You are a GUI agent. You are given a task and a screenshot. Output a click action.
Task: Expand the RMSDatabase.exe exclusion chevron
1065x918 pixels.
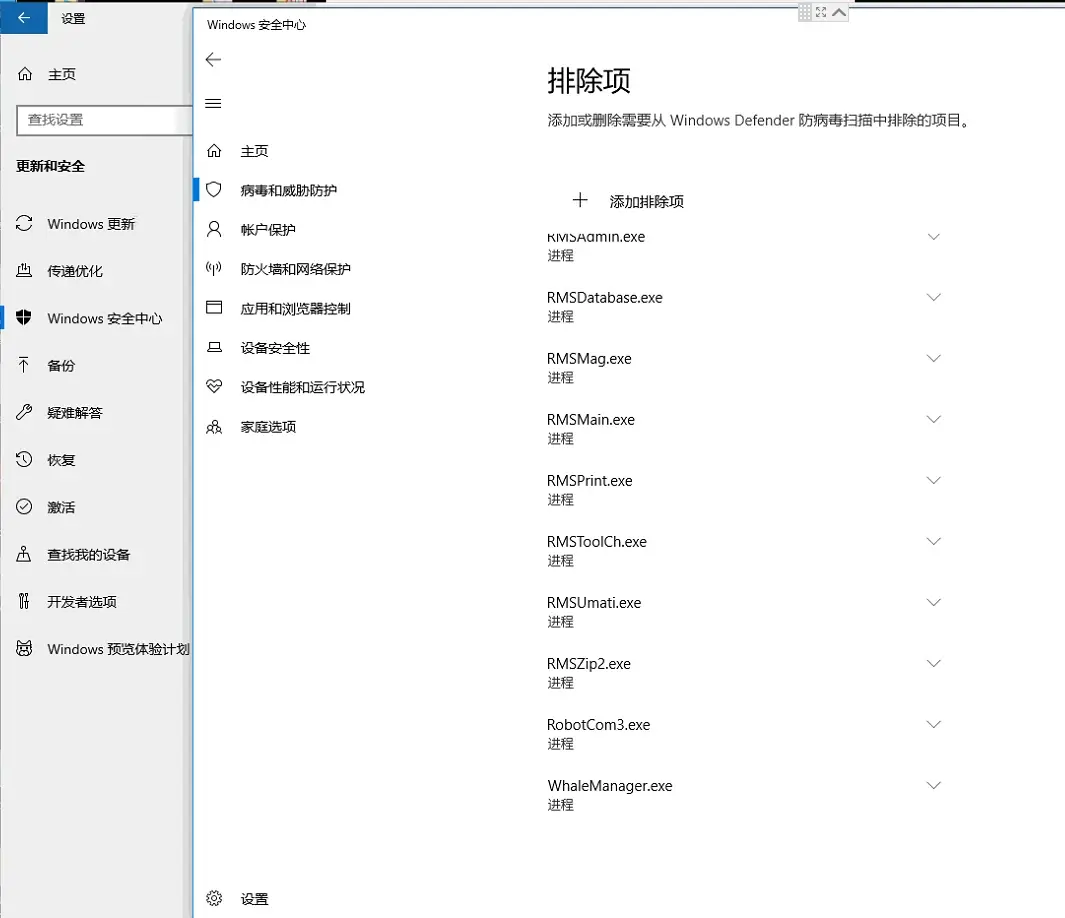click(934, 297)
